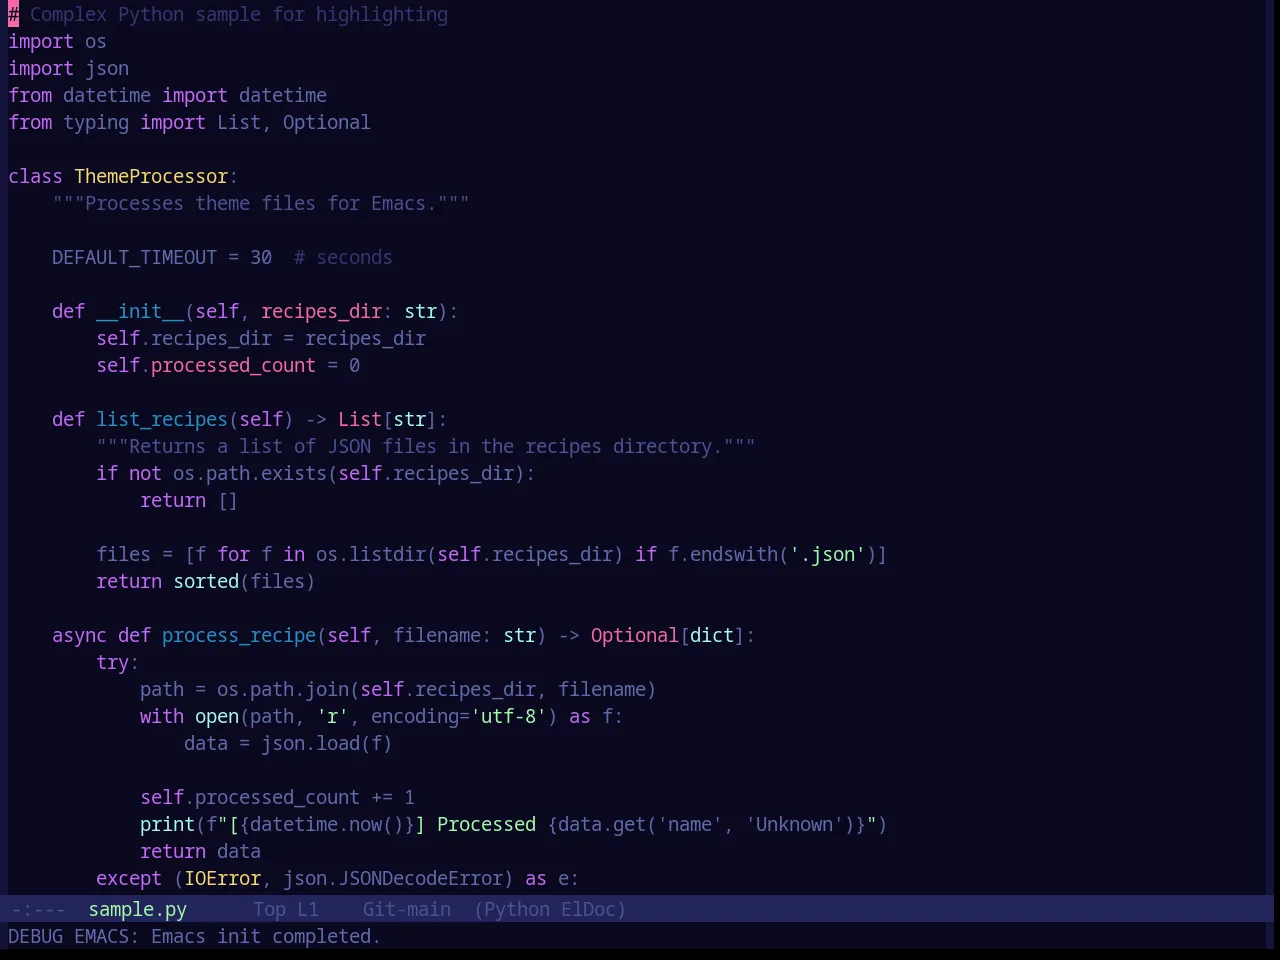This screenshot has height=960, width=1280.
Task: Click 'self.processed_count = 0' line
Action: tap(228, 365)
